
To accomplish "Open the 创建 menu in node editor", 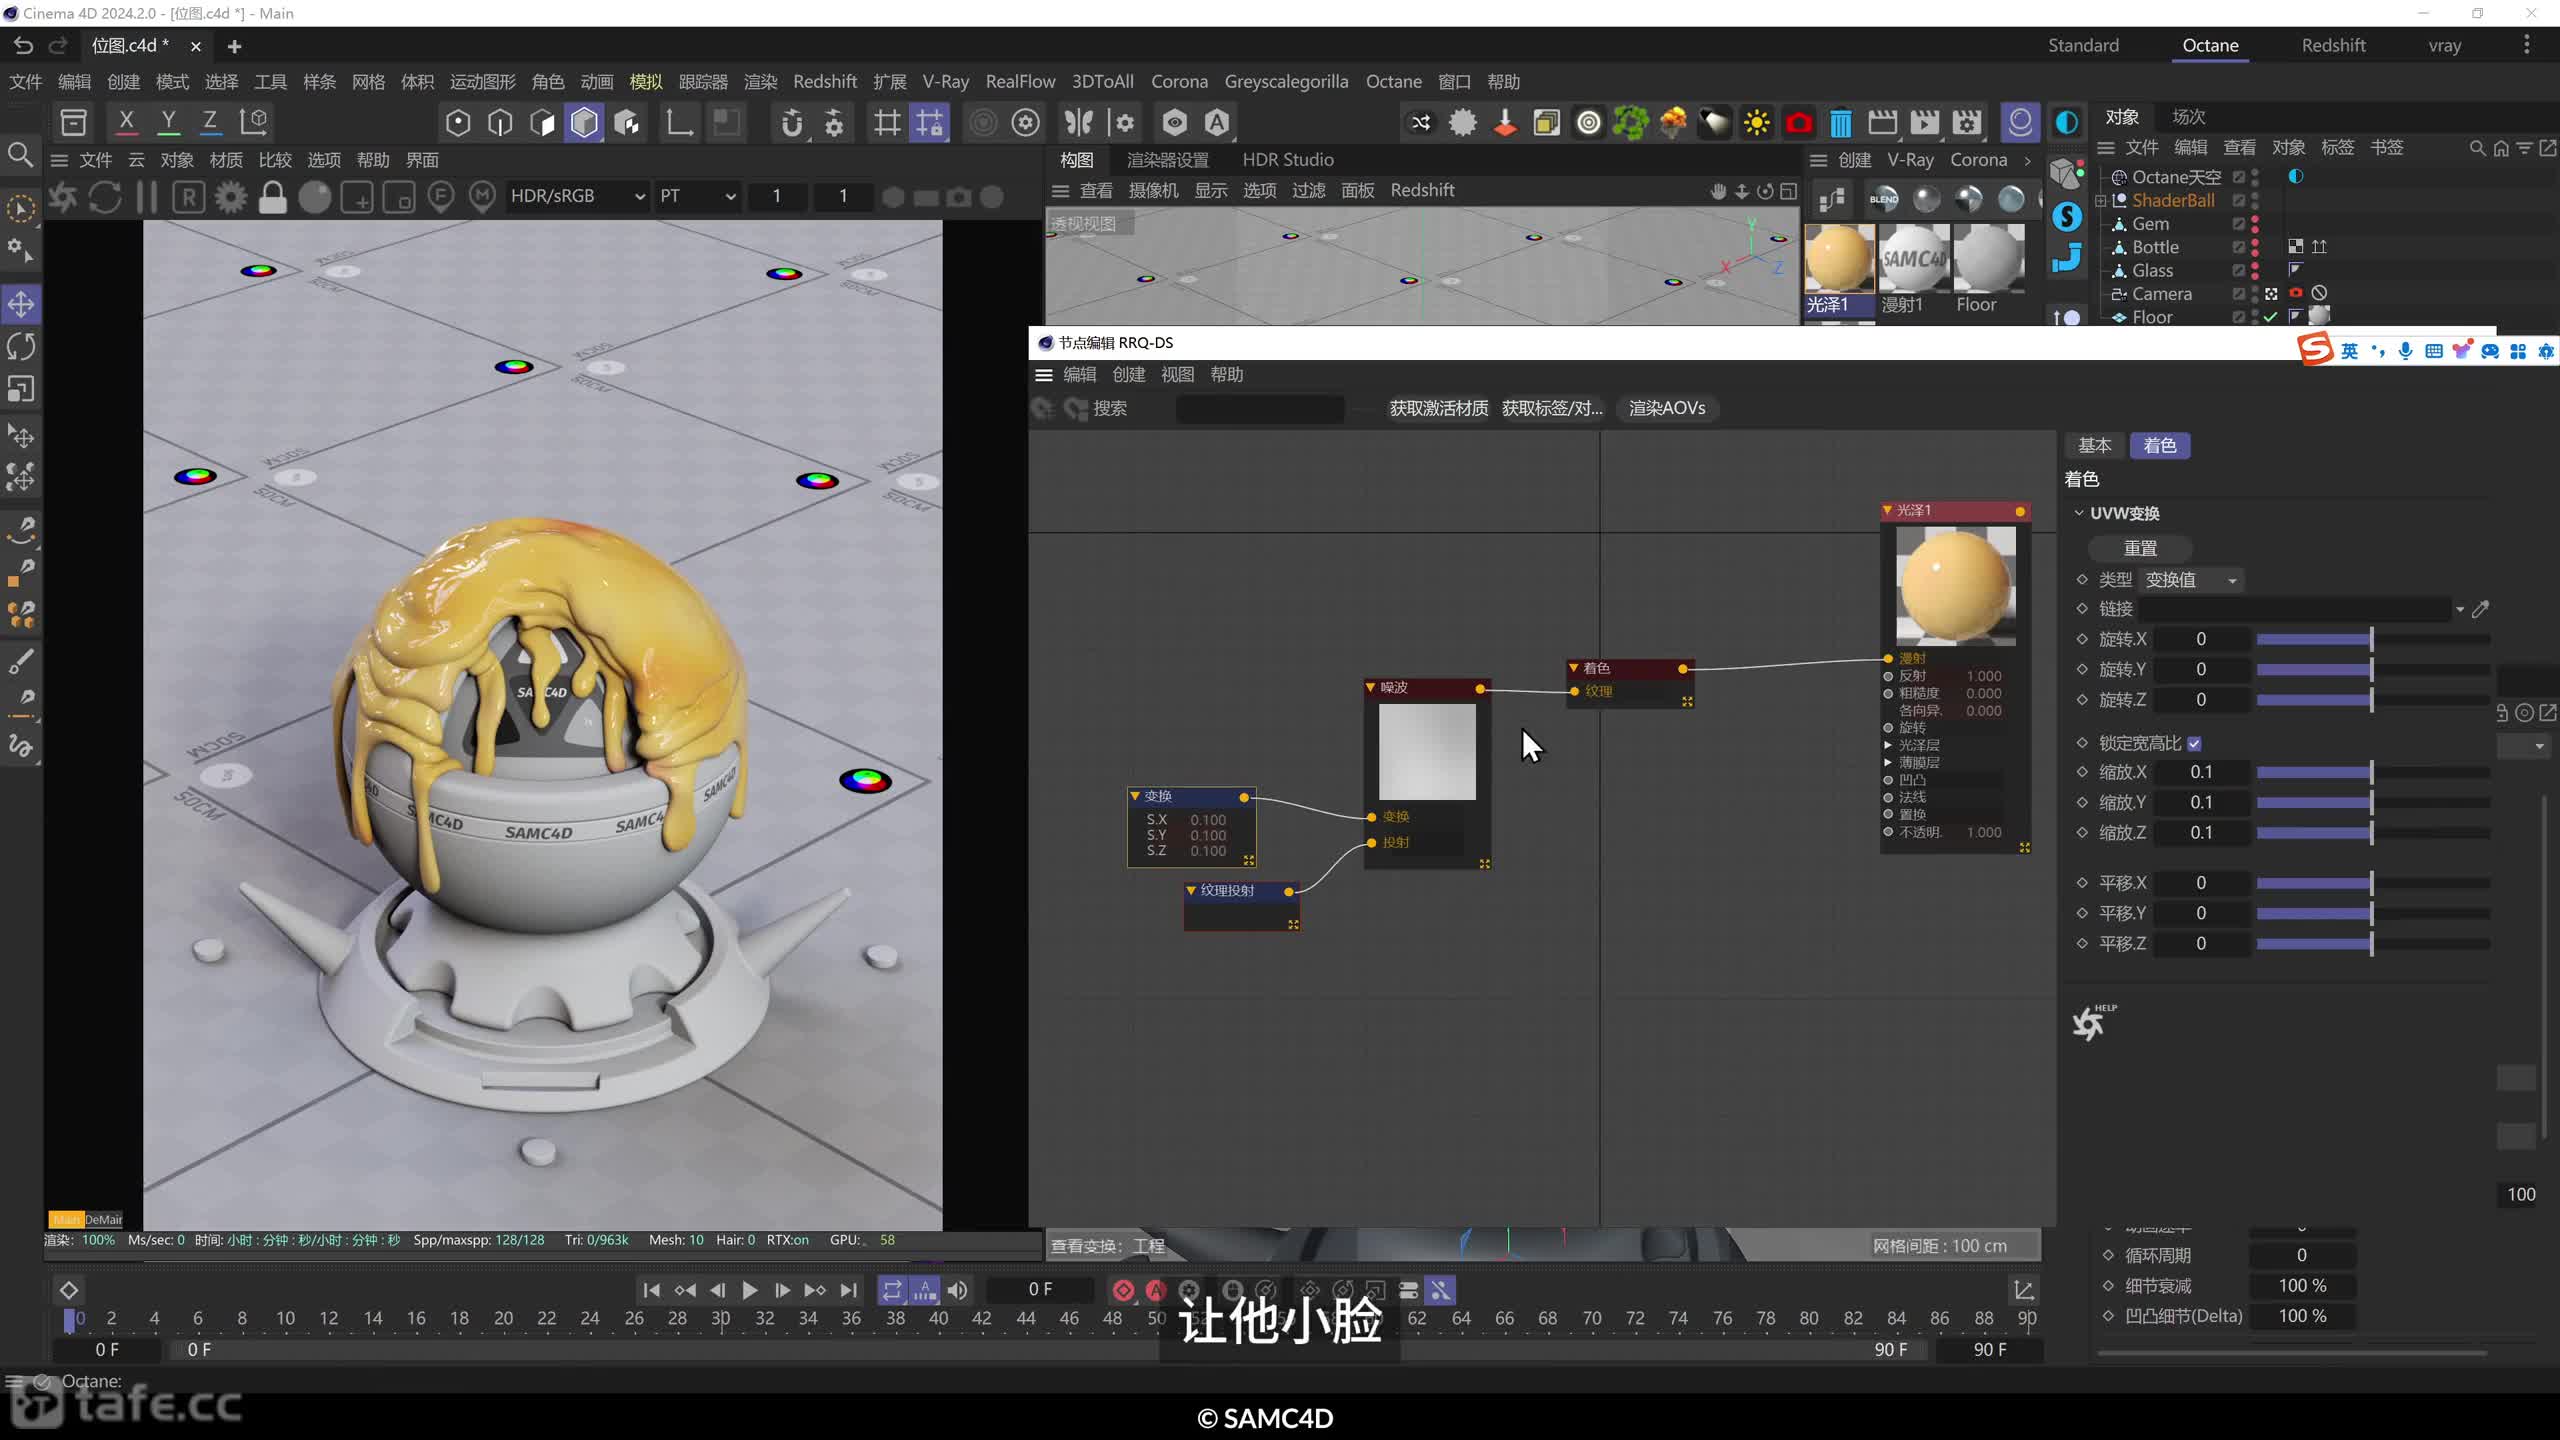I will coord(1129,374).
